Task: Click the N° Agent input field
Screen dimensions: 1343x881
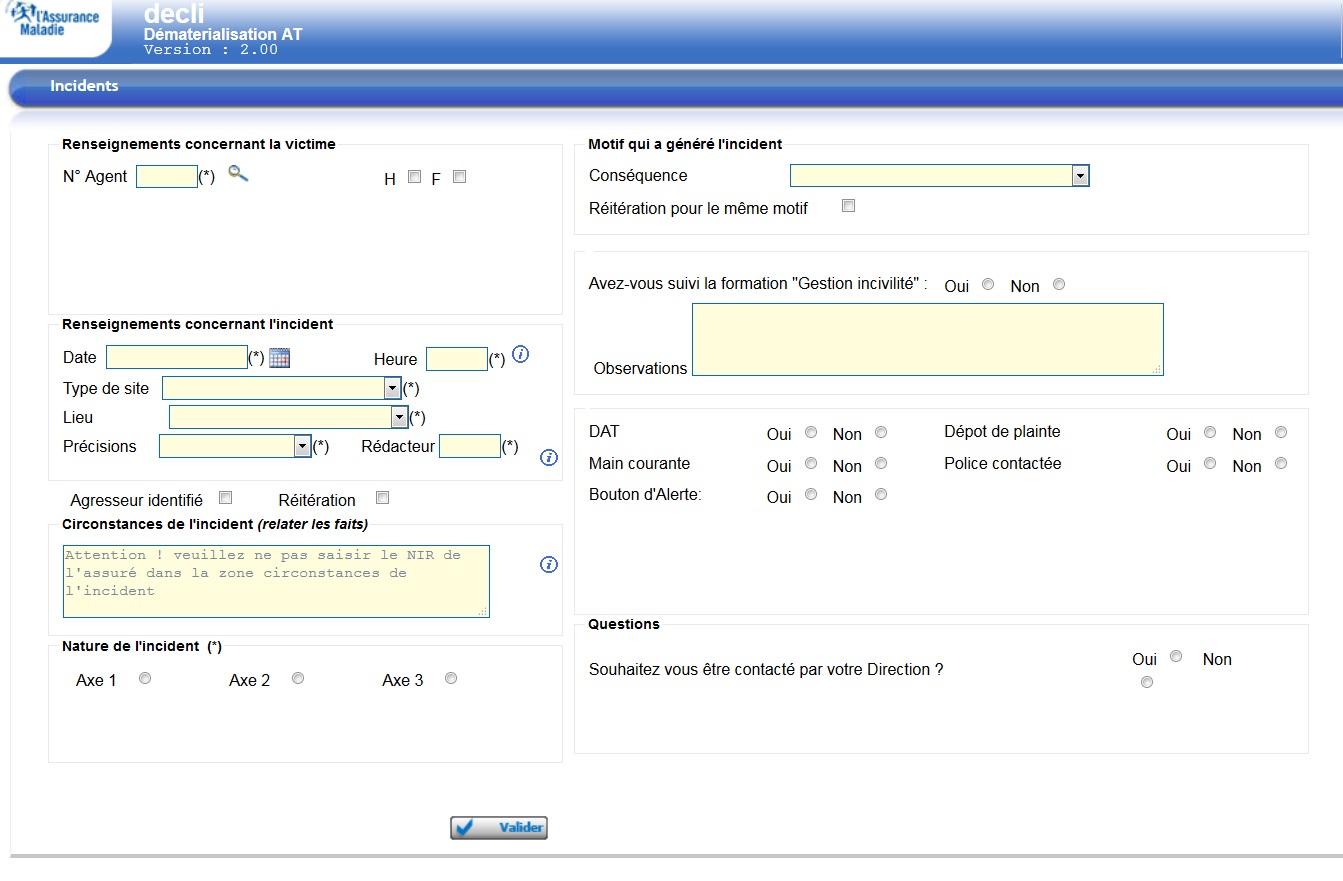Action: click(x=166, y=177)
